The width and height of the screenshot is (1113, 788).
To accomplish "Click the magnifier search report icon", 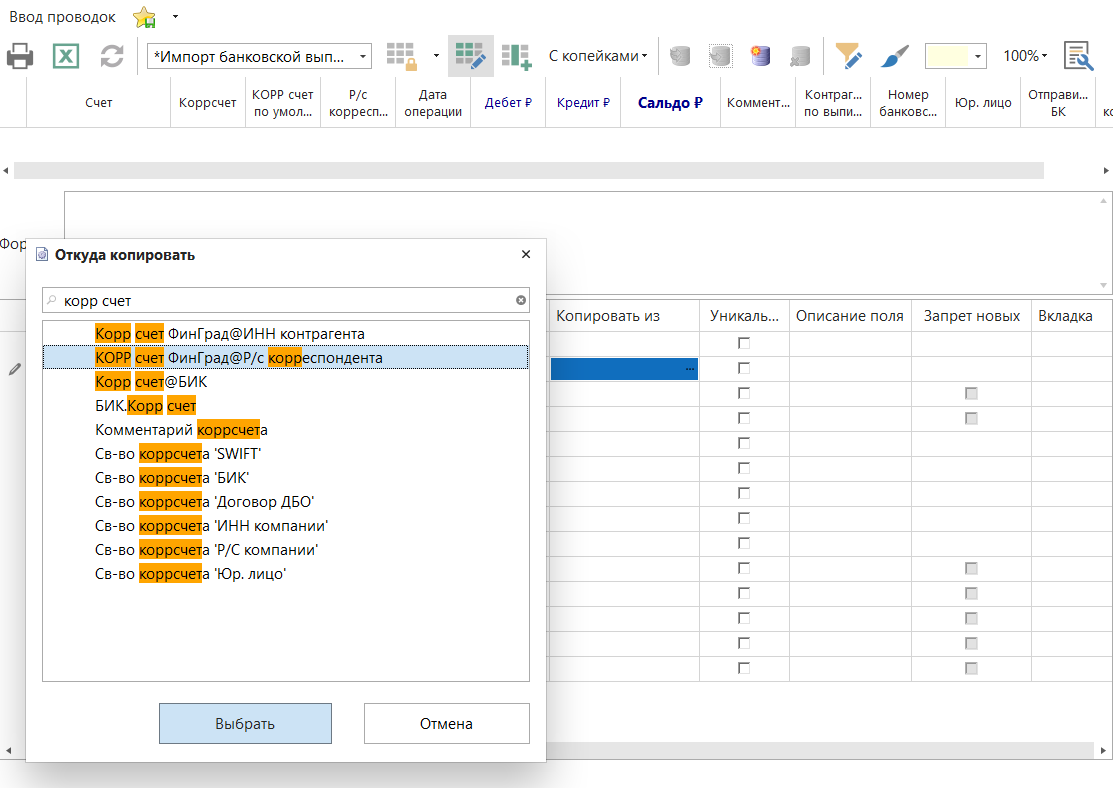I will pyautogui.click(x=1077, y=56).
